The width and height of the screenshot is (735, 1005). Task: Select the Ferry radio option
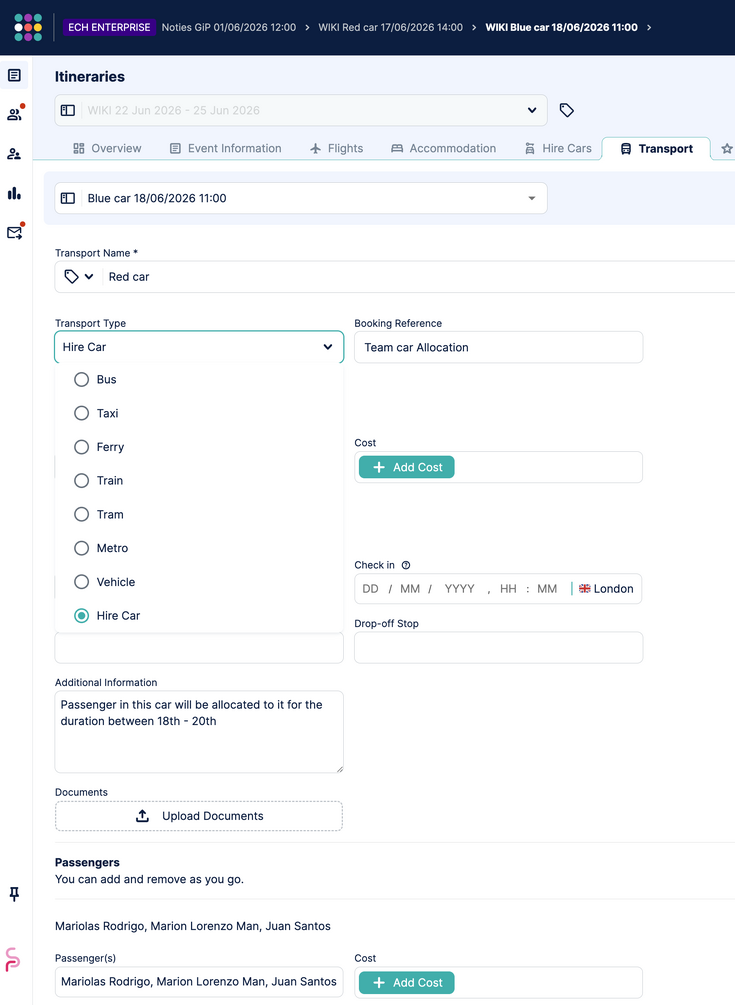tap(81, 447)
